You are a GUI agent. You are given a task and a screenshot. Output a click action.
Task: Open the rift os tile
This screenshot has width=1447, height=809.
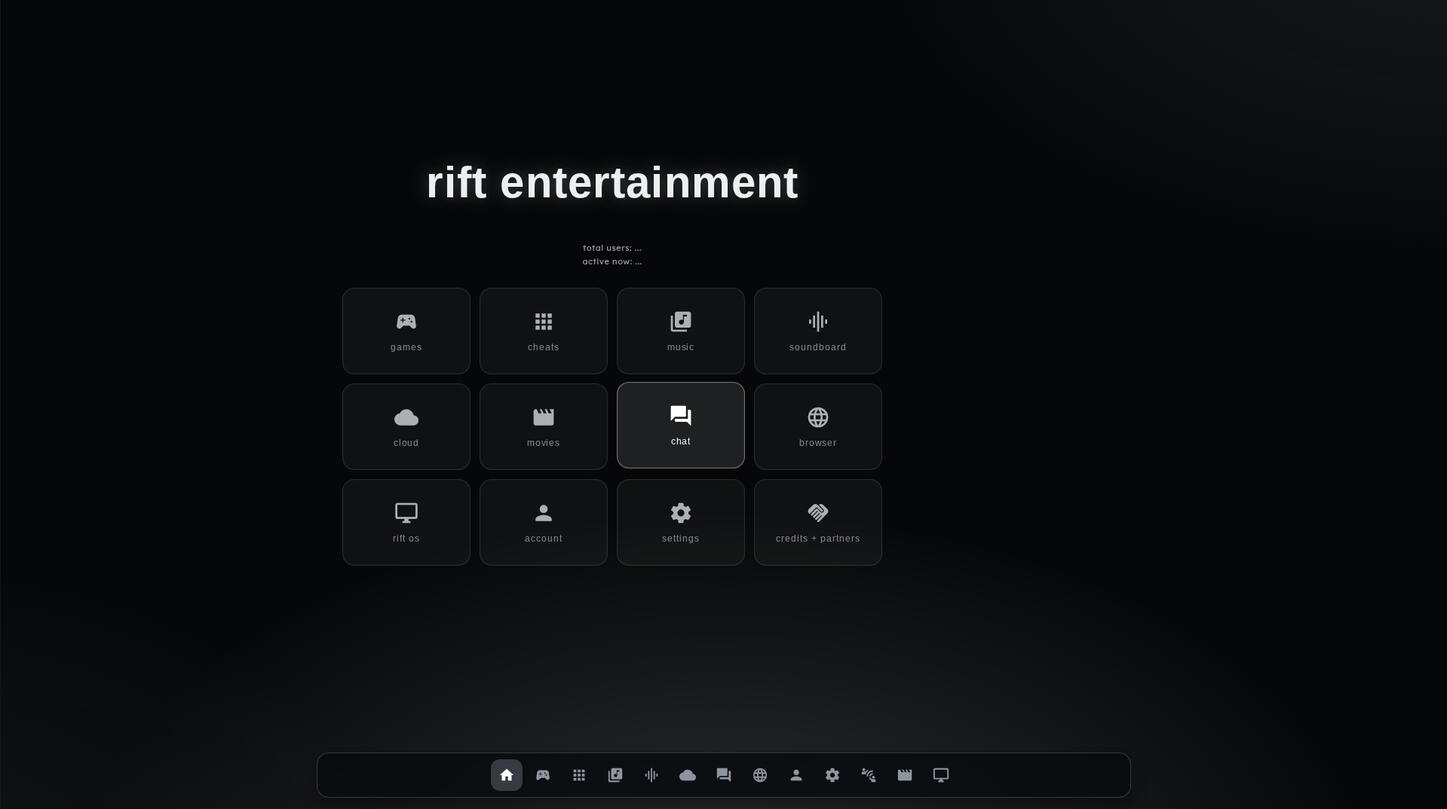click(x=406, y=522)
